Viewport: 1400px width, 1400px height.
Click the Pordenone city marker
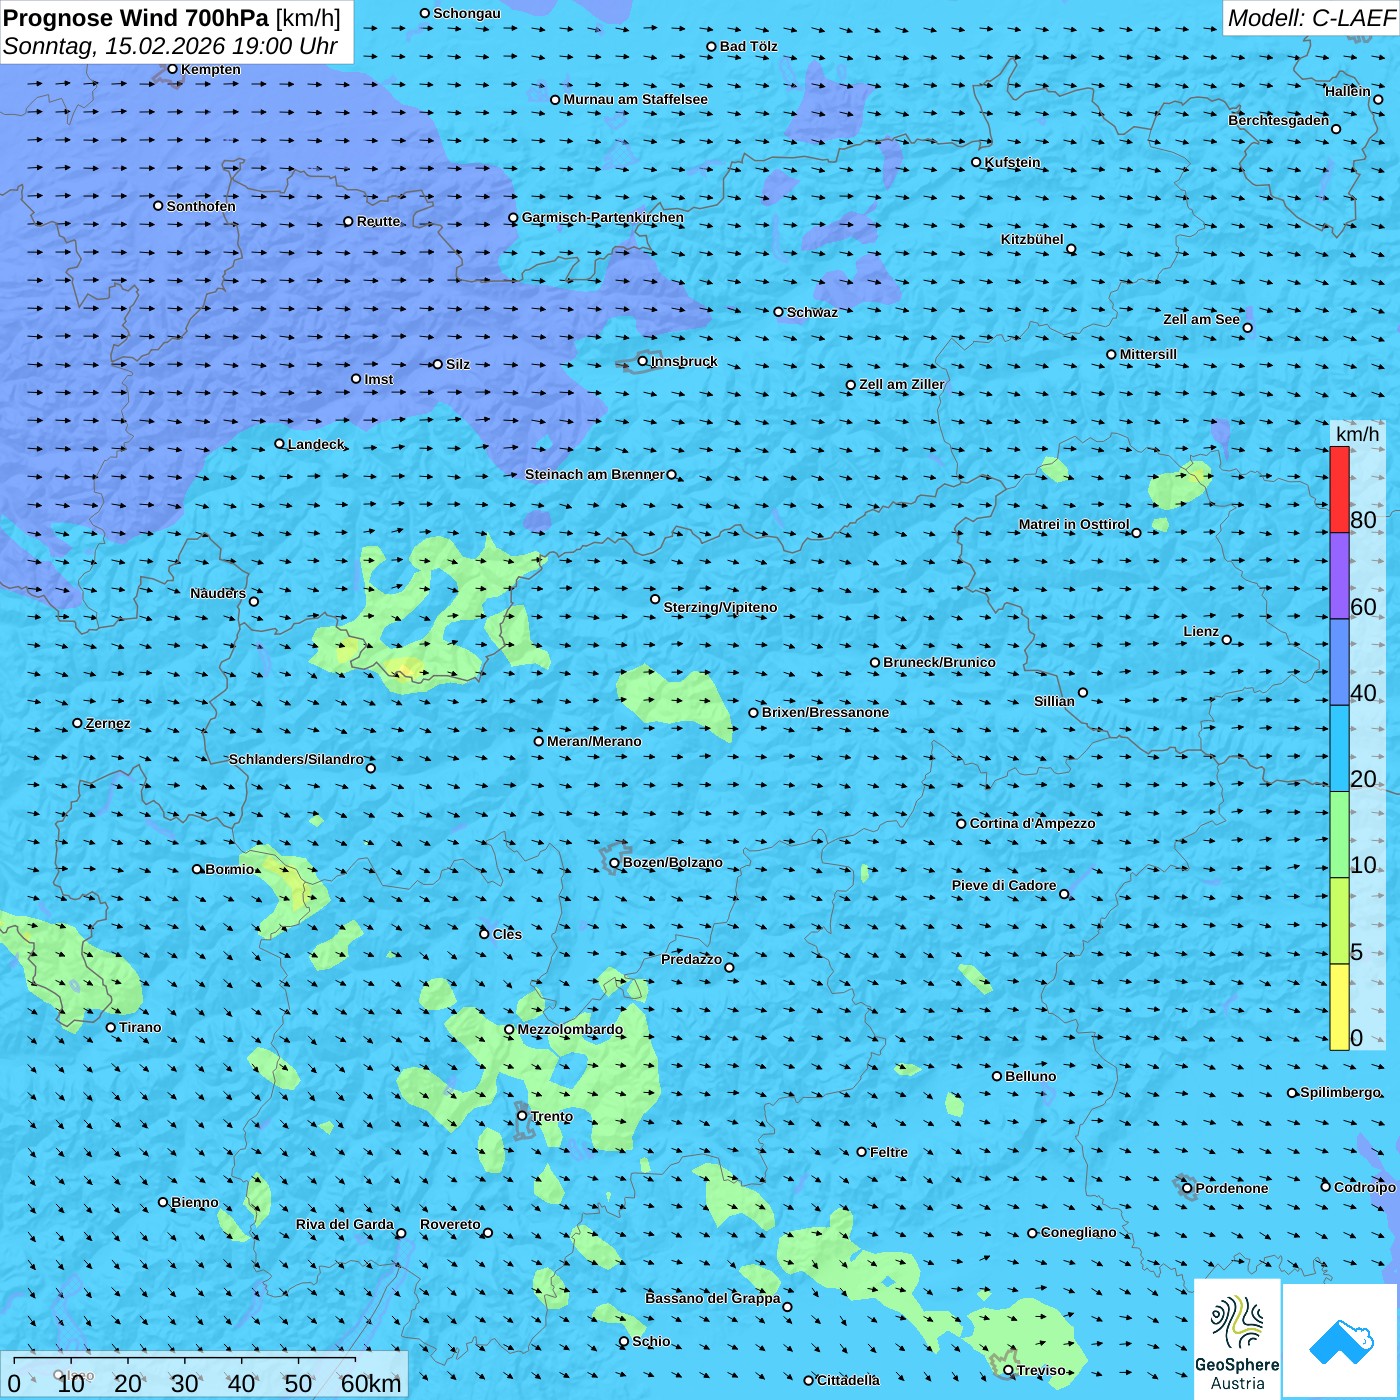(x=1187, y=1188)
